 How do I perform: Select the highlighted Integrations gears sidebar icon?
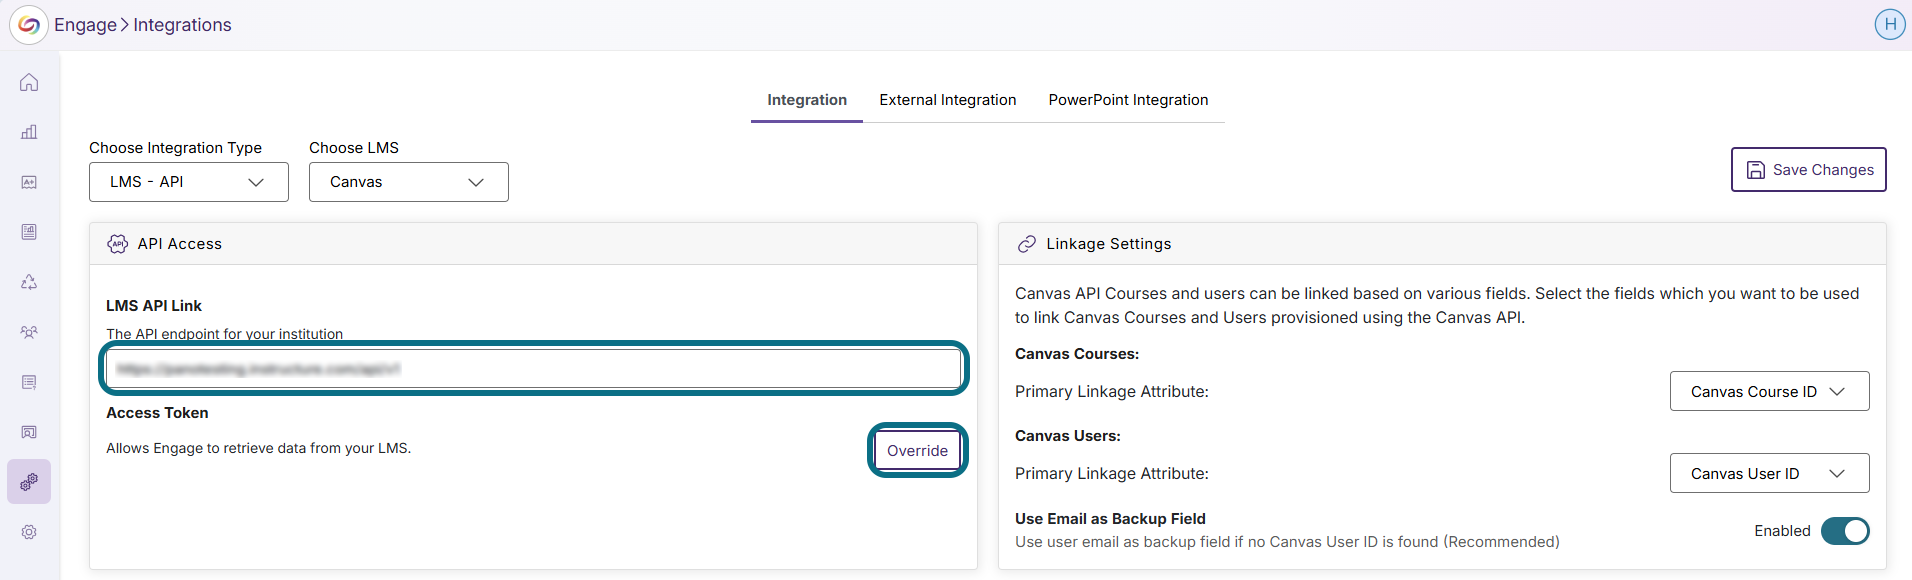pos(29,482)
